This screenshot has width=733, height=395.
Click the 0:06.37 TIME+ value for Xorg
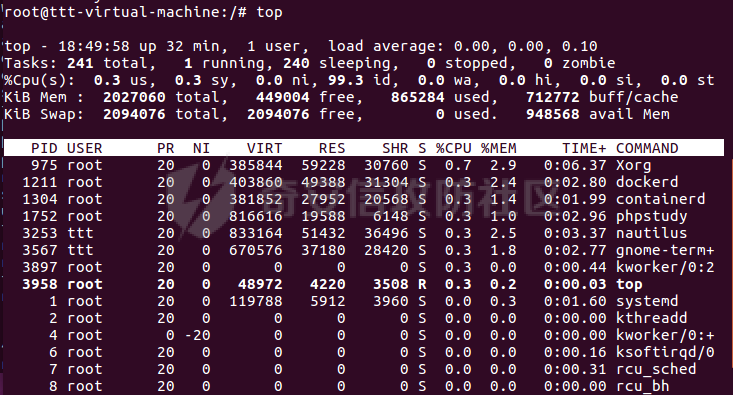click(575, 165)
